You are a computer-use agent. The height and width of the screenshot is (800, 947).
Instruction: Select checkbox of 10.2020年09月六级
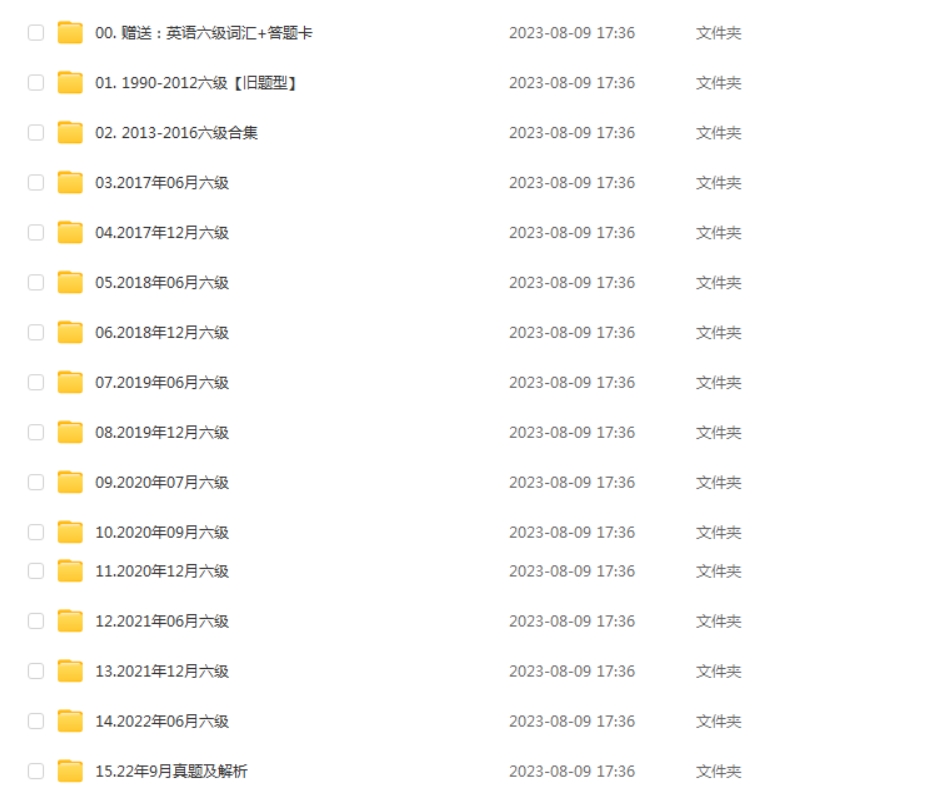pos(36,532)
